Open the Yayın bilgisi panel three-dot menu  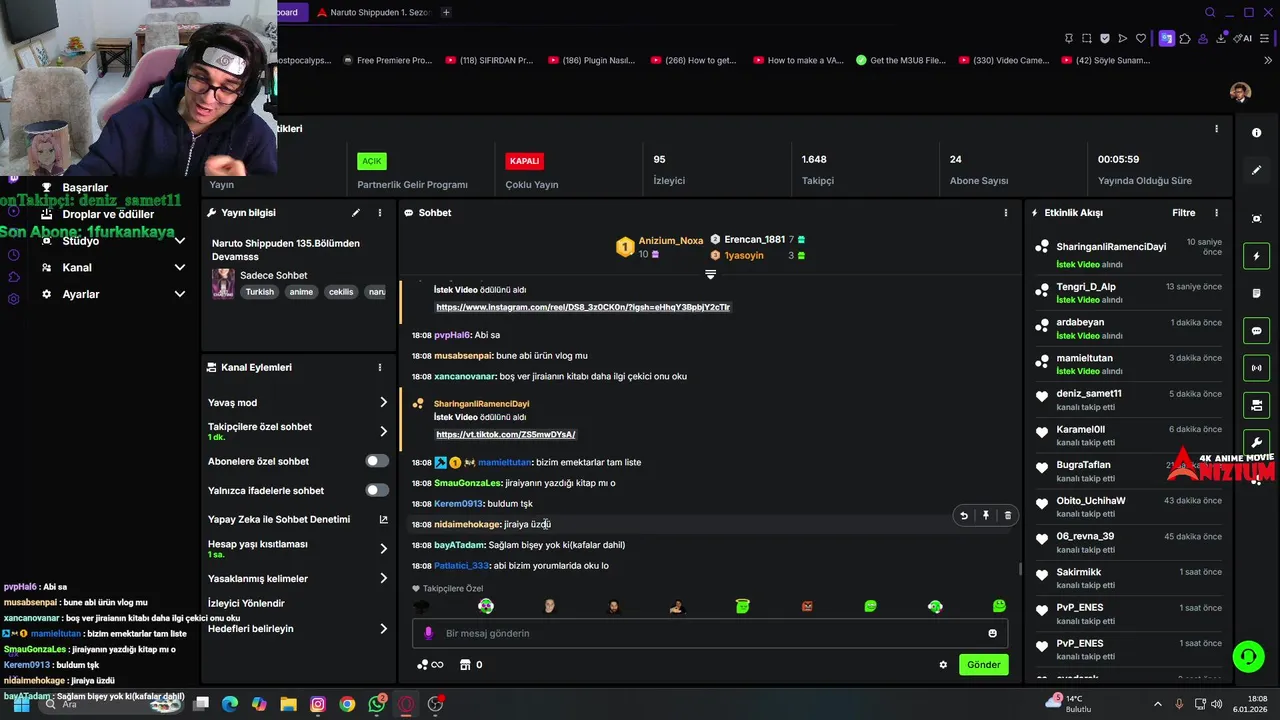380,213
